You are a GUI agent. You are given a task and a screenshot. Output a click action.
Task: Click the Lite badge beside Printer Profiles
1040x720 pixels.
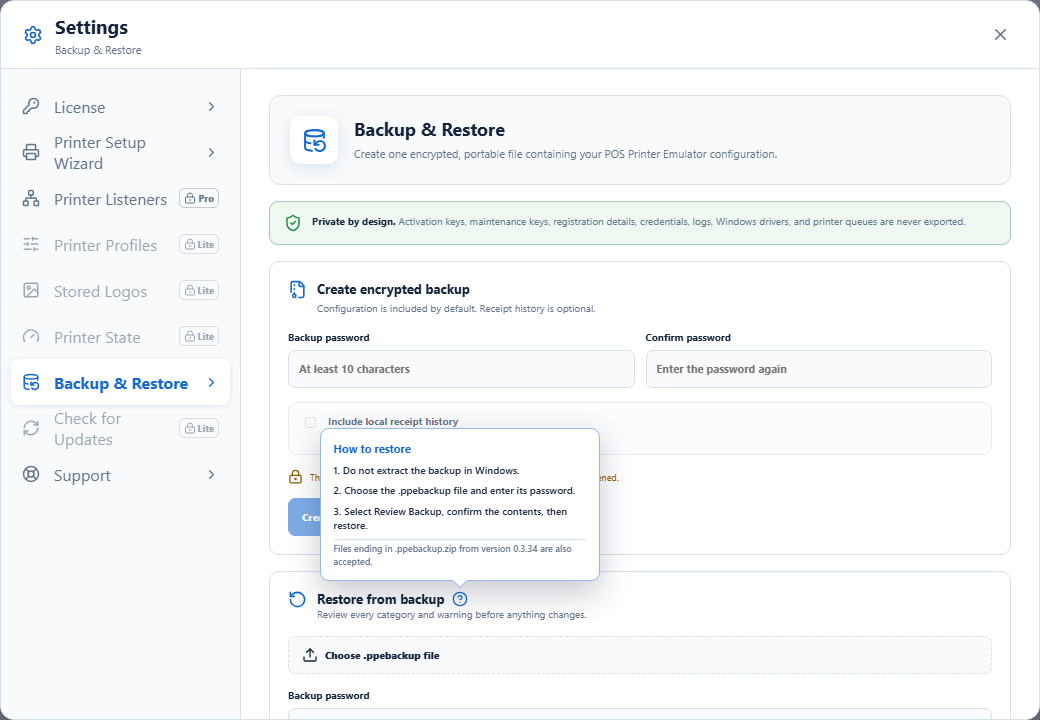199,244
